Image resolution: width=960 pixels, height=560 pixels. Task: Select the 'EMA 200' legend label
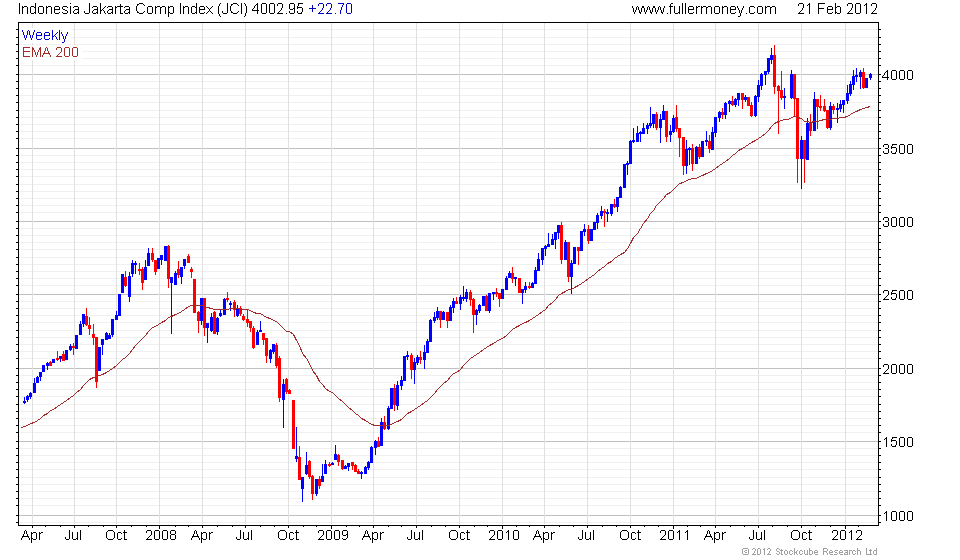[50, 53]
